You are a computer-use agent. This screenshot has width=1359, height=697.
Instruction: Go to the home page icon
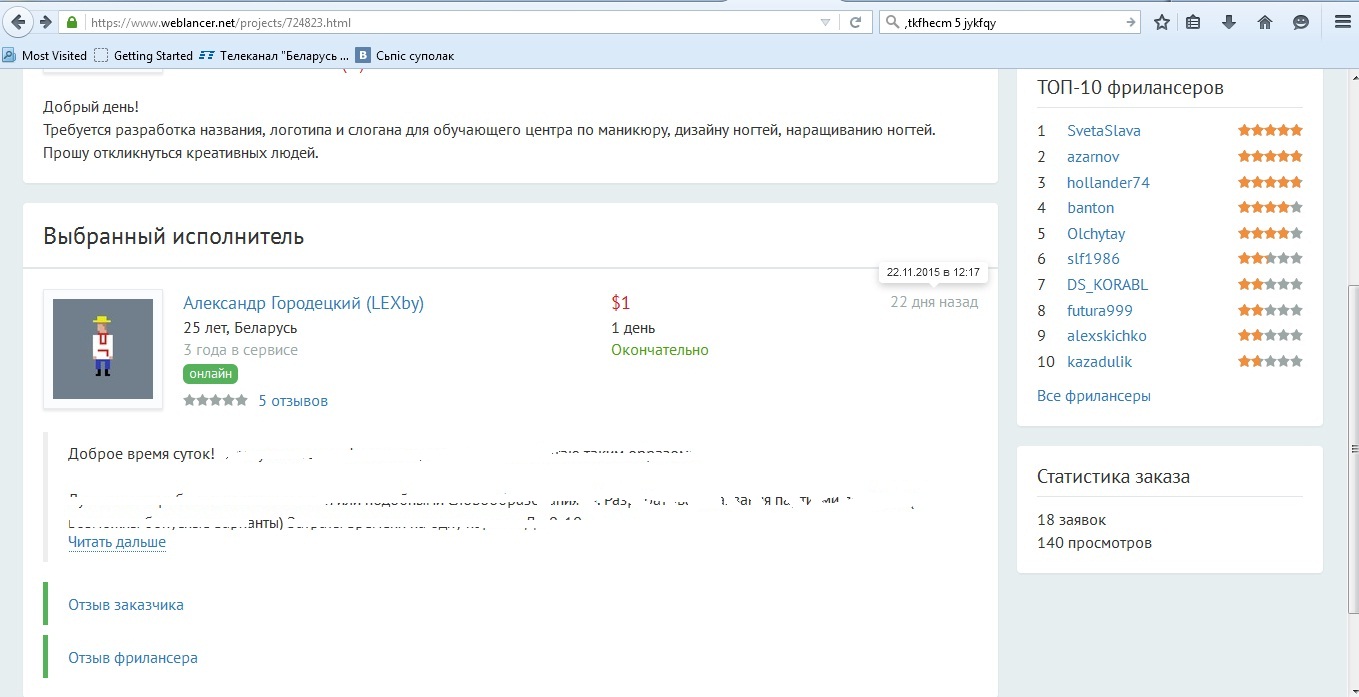point(1265,22)
